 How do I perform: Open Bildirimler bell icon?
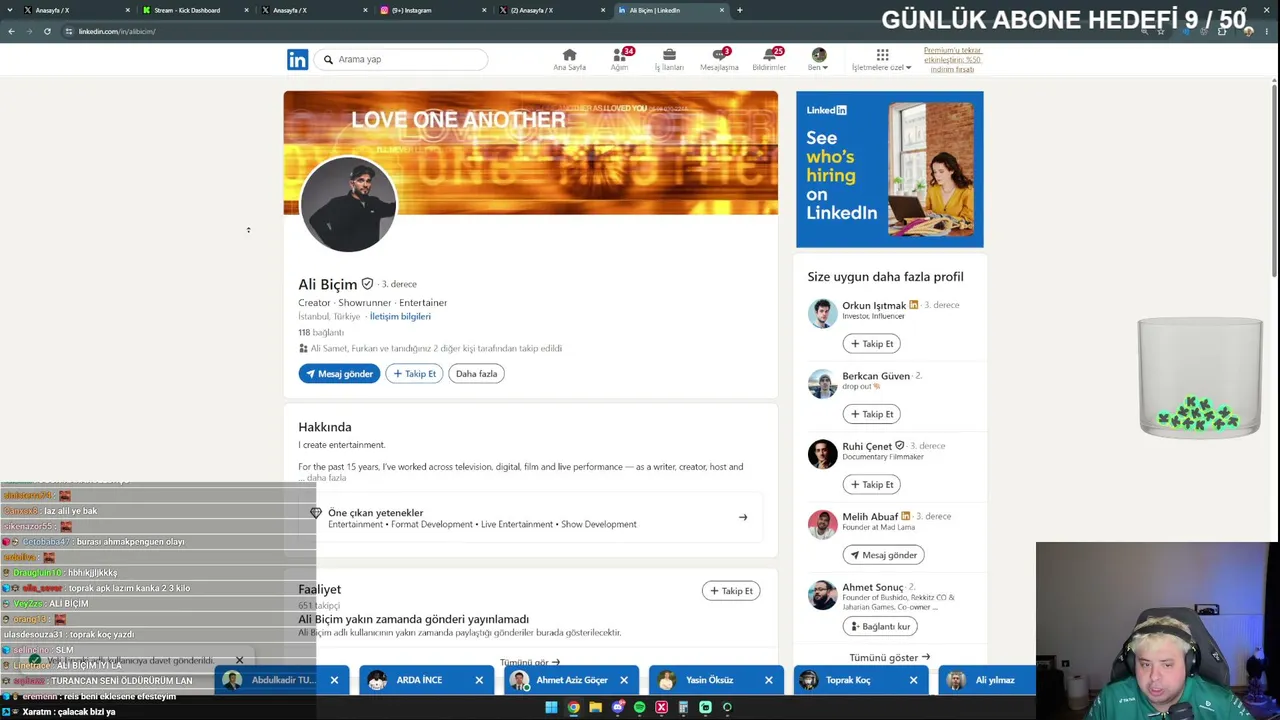[x=769, y=60]
